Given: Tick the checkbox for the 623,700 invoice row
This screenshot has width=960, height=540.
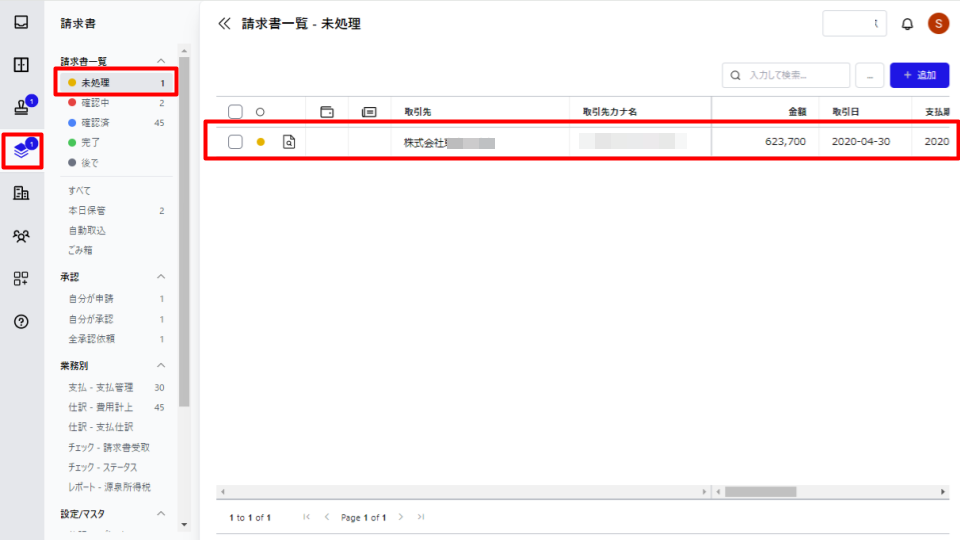Looking at the screenshot, I should tap(235, 142).
